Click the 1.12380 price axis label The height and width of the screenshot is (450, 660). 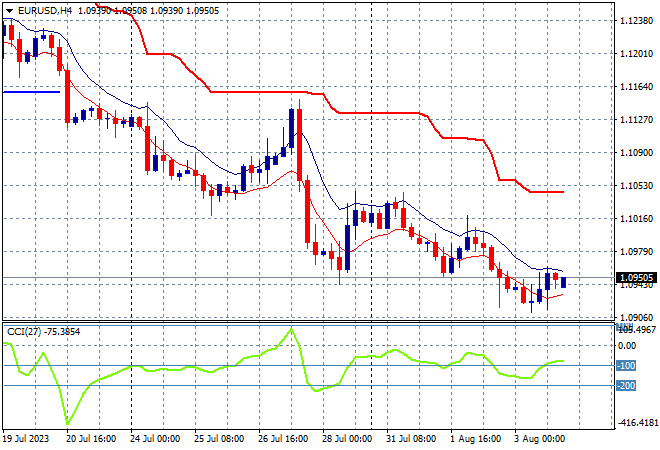coord(637,21)
